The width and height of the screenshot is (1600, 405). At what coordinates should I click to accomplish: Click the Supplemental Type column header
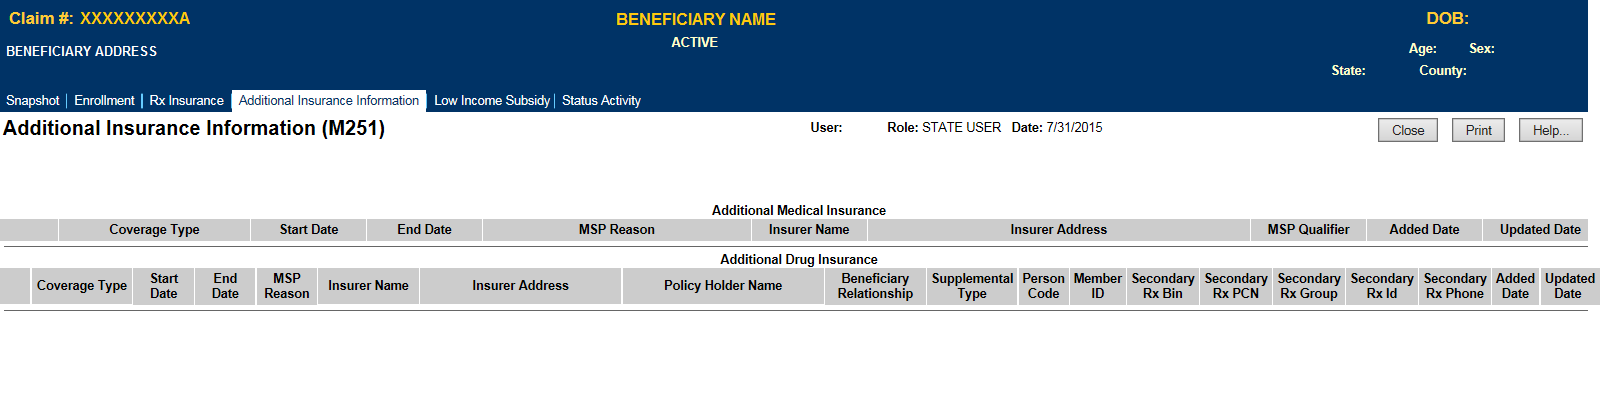pyautogui.click(x=972, y=286)
